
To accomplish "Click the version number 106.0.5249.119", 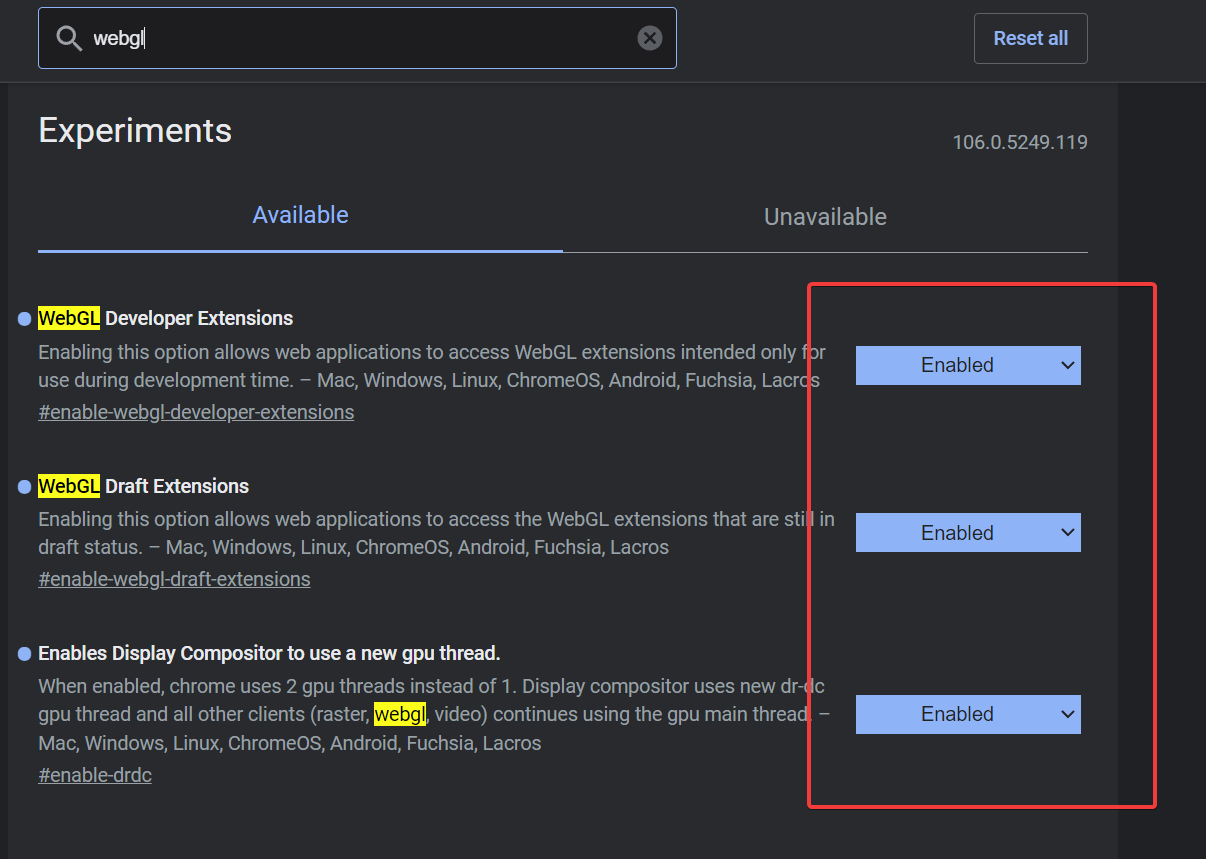I will [1020, 142].
